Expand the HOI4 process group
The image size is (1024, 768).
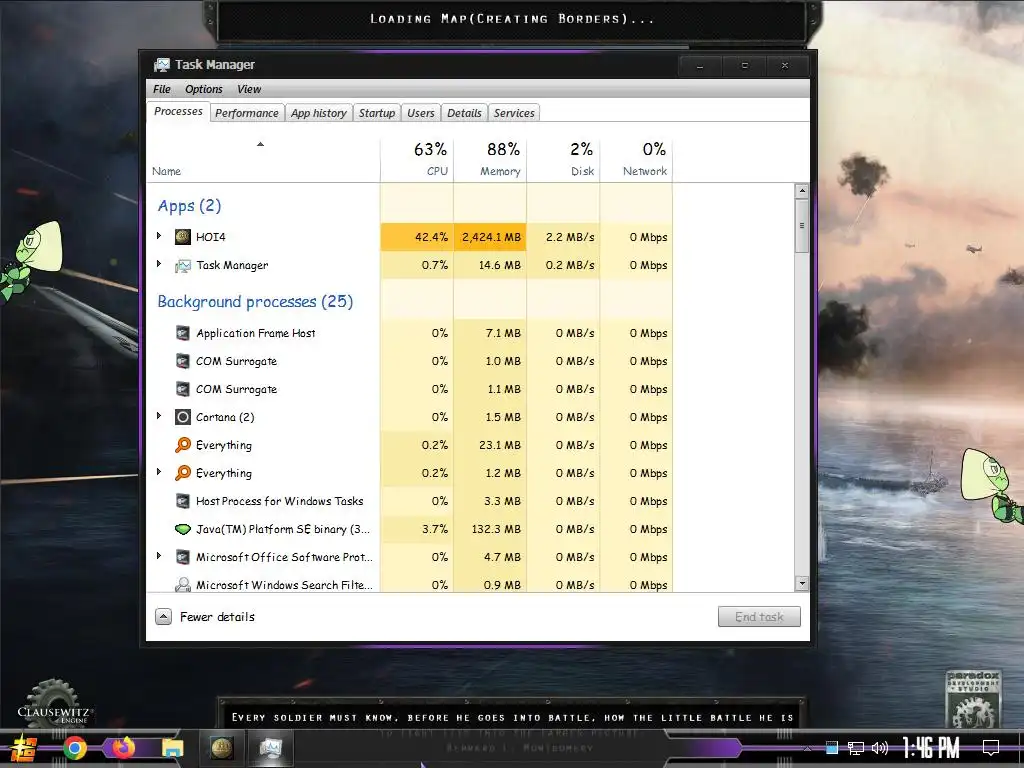tap(159, 236)
